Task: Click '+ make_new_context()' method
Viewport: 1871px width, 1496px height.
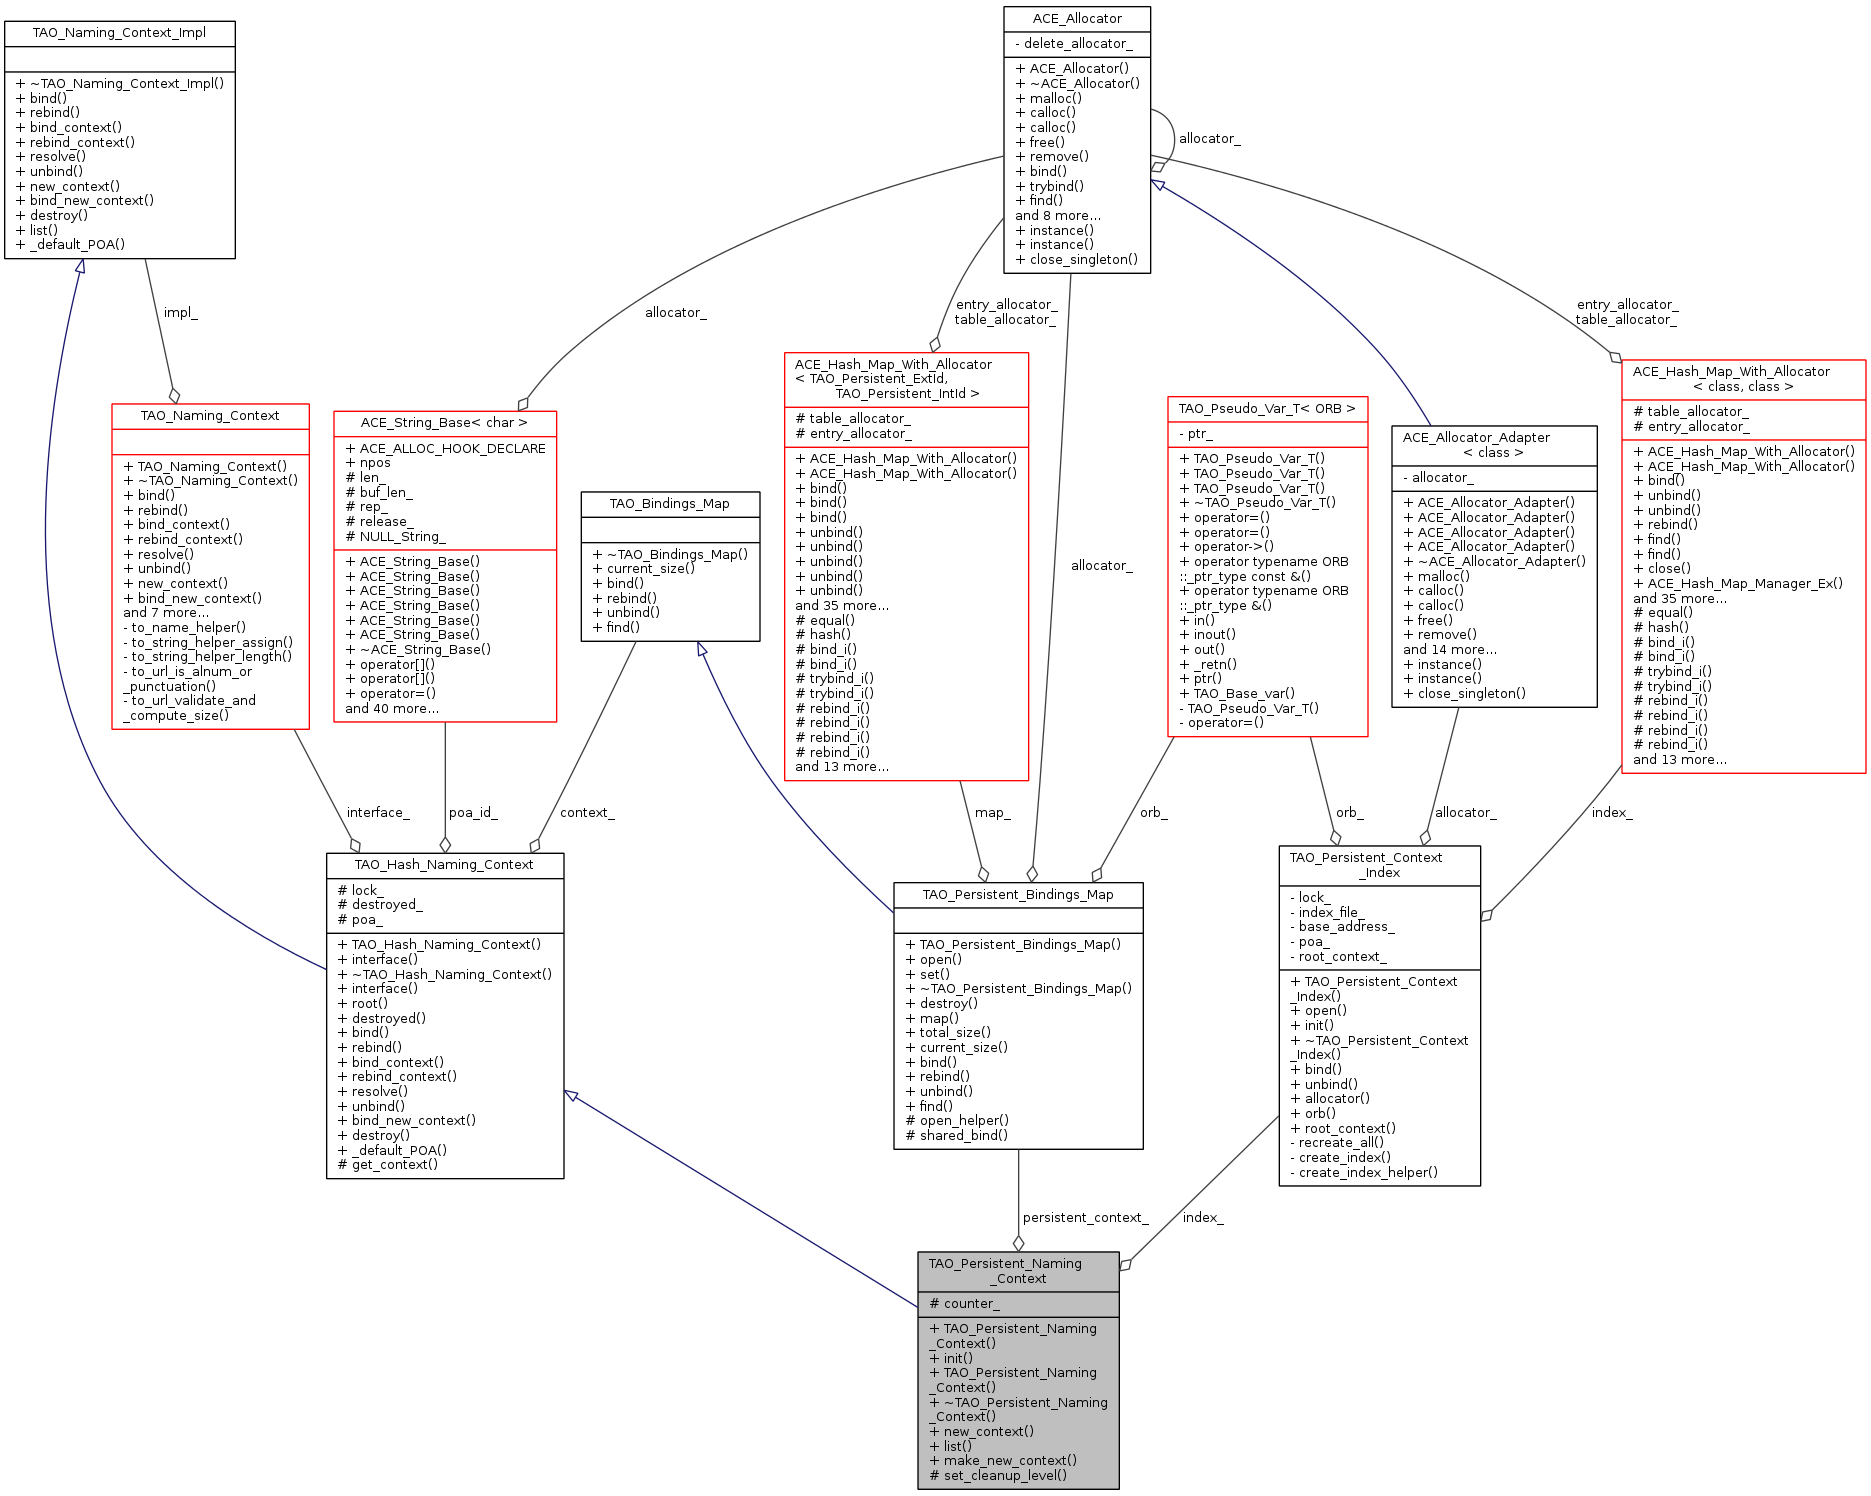Action: 1002,1461
